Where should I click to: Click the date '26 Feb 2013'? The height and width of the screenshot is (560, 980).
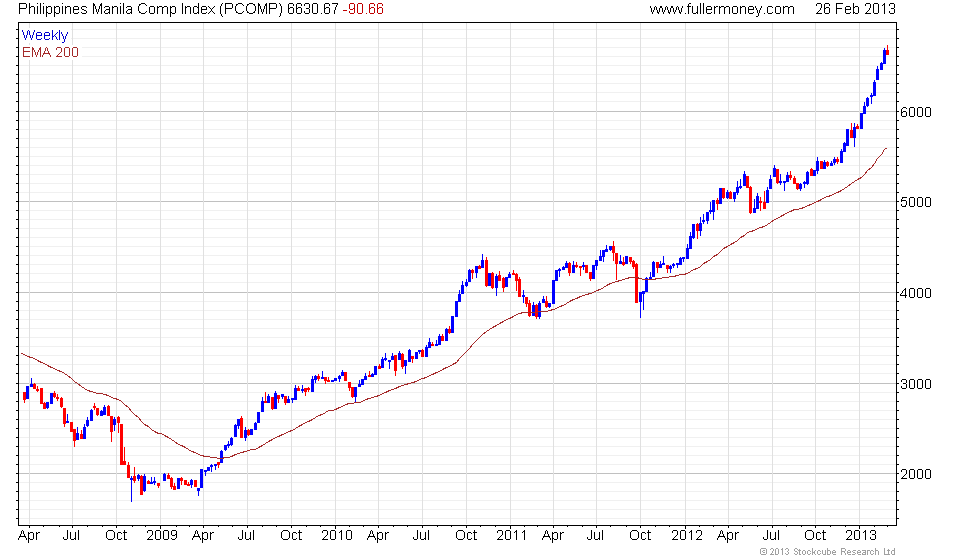855,9
